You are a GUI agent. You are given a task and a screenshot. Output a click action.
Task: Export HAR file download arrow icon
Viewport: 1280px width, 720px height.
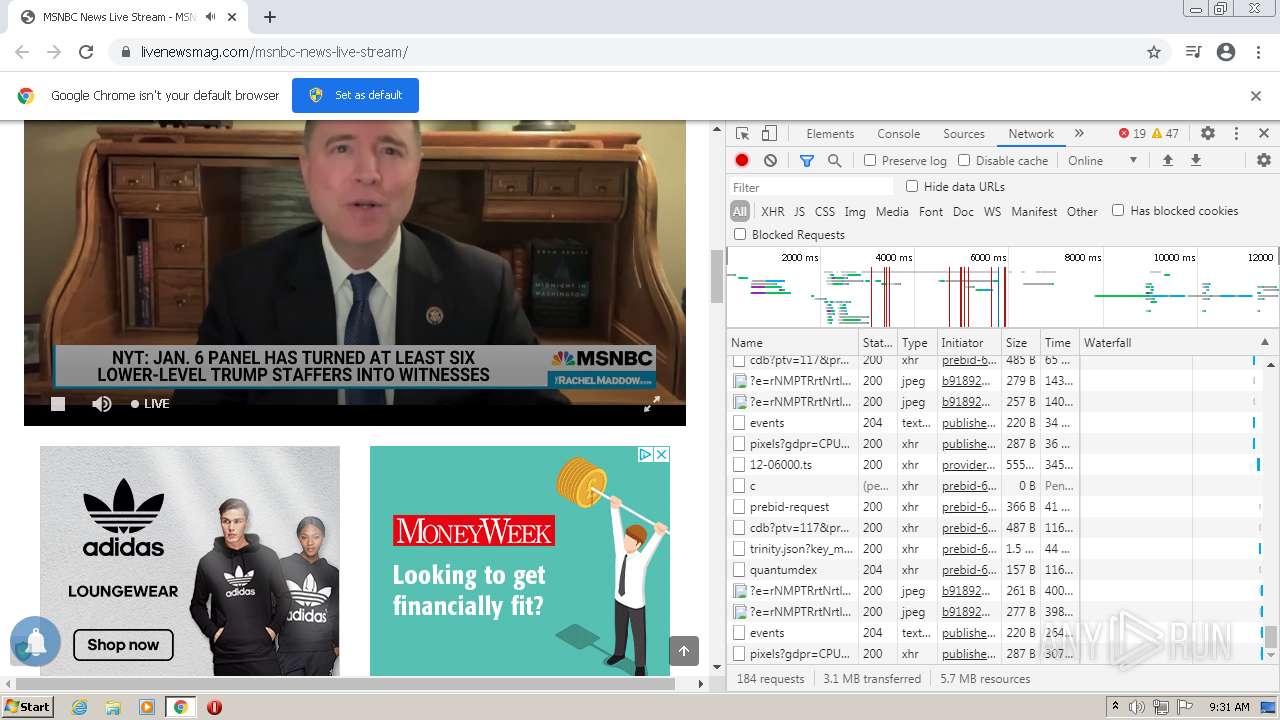(x=1195, y=160)
